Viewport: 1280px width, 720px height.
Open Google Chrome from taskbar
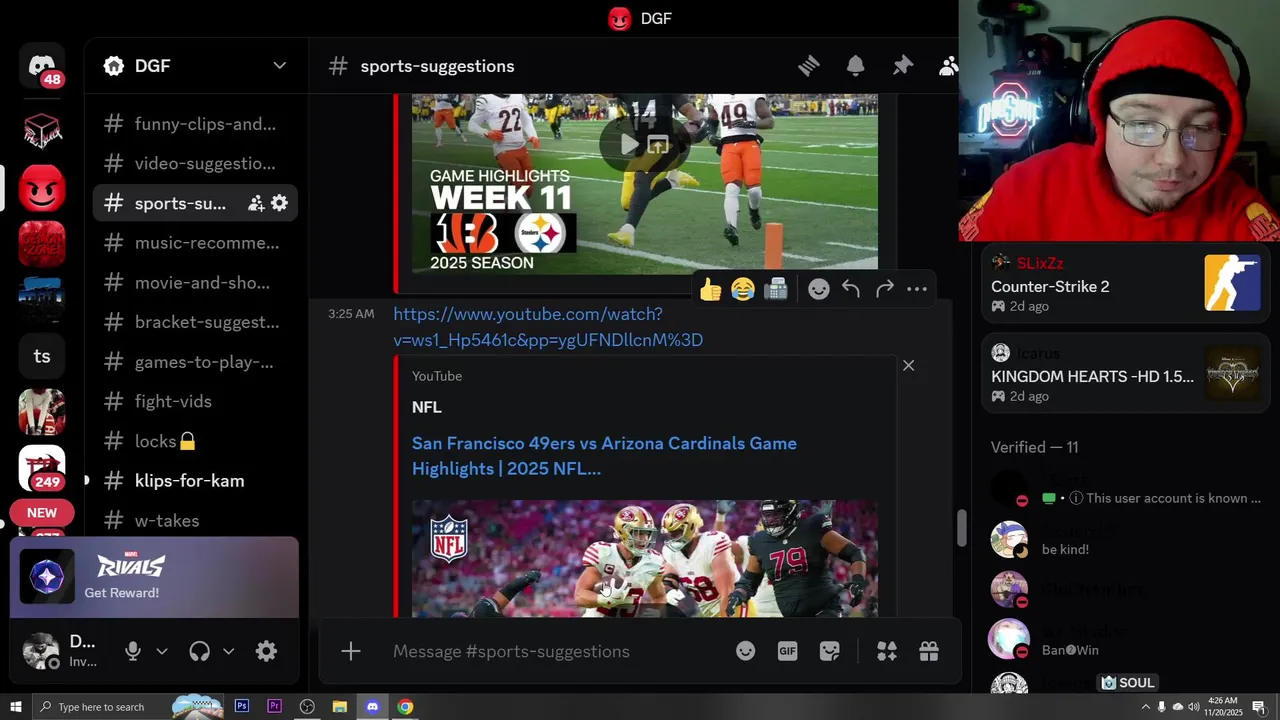(405, 707)
